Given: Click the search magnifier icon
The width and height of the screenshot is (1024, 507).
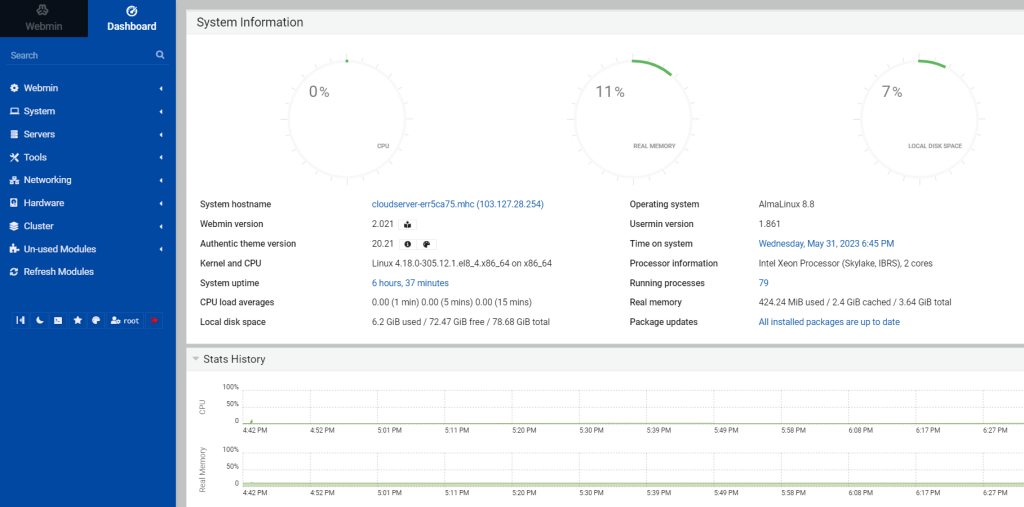Looking at the screenshot, I should pyautogui.click(x=160, y=56).
